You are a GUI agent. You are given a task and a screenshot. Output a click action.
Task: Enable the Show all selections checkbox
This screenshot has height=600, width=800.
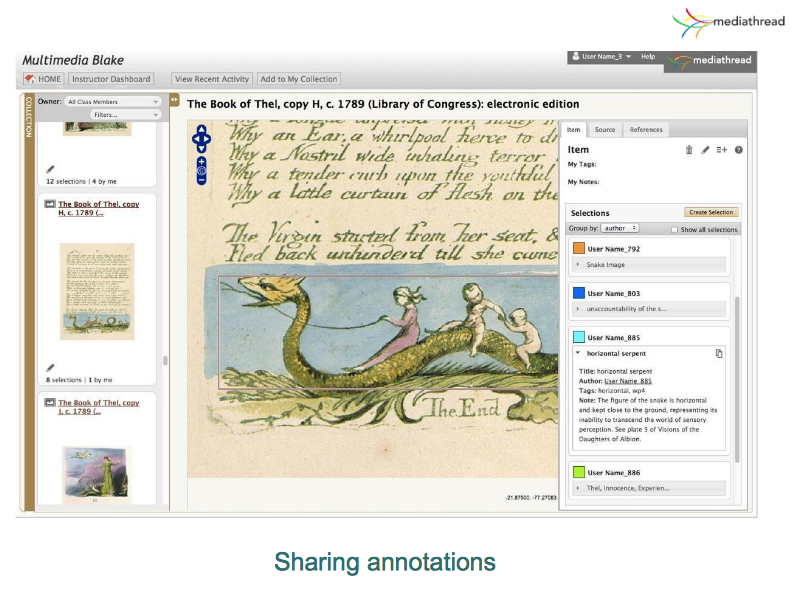coord(674,229)
